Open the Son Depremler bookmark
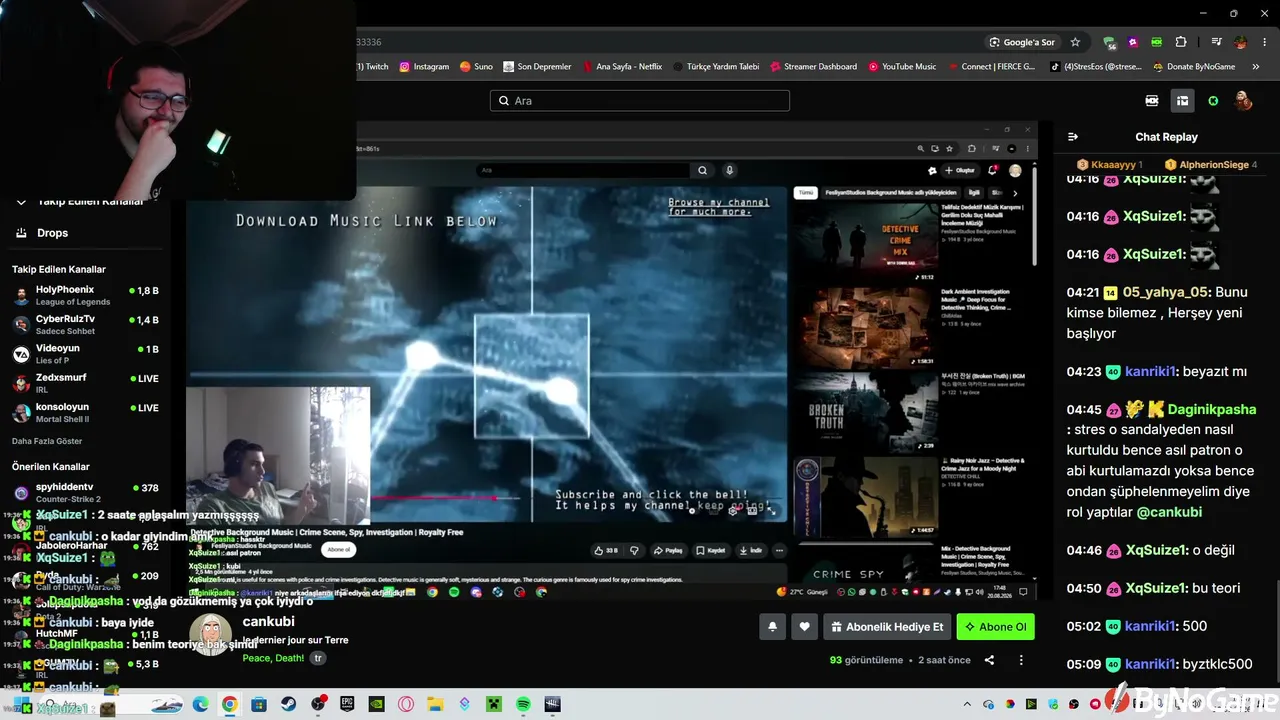The width and height of the screenshot is (1280, 720). [537, 67]
